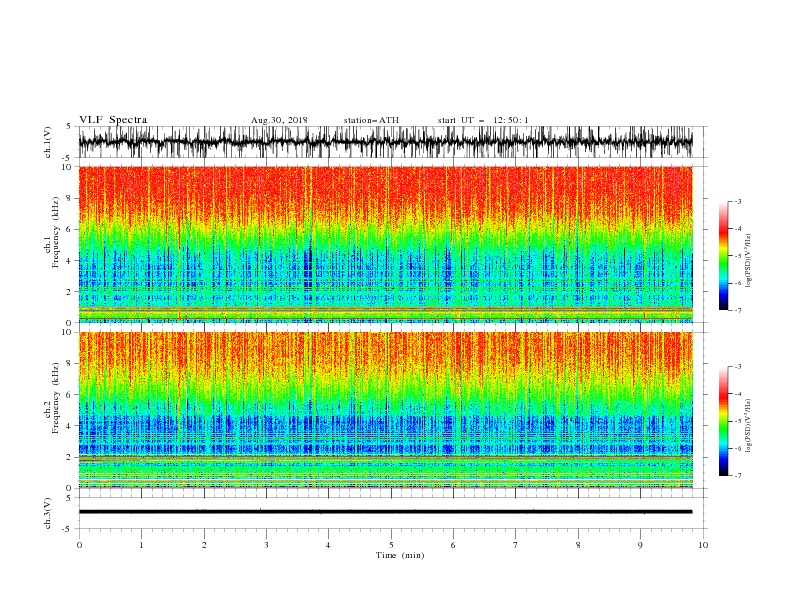
Task: Click the '-7' value on ch.2 colorbar
Action: pos(738,476)
